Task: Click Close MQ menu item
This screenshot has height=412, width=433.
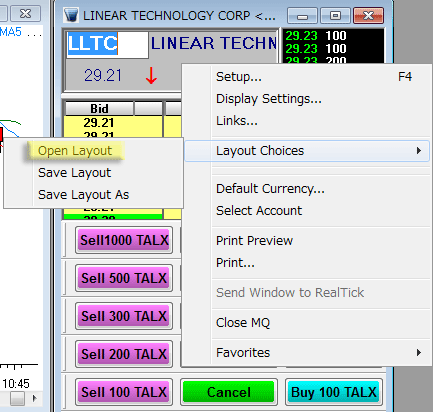Action: pyautogui.click(x=307, y=323)
